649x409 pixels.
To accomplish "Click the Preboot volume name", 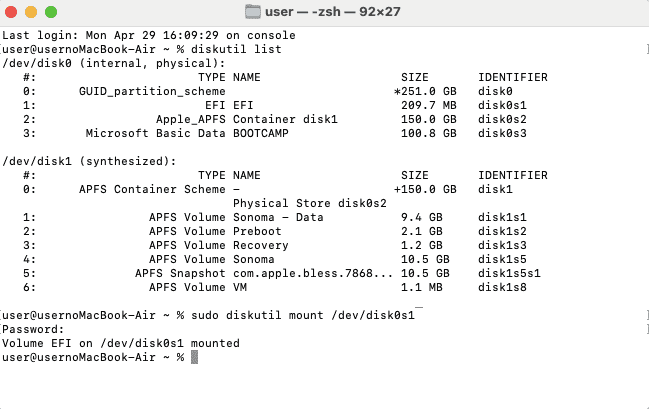I will [x=257, y=231].
